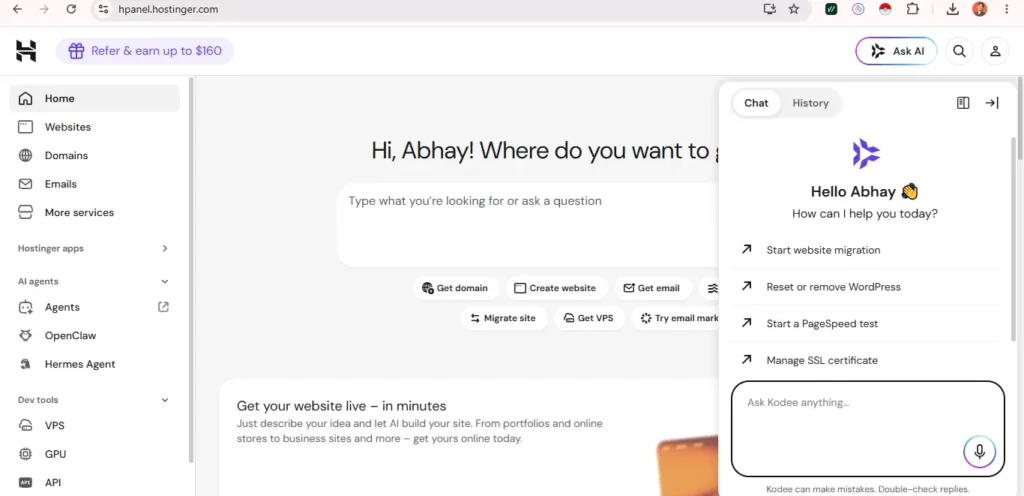
Task: Click the Hostinger logo icon
Action: [x=26, y=51]
